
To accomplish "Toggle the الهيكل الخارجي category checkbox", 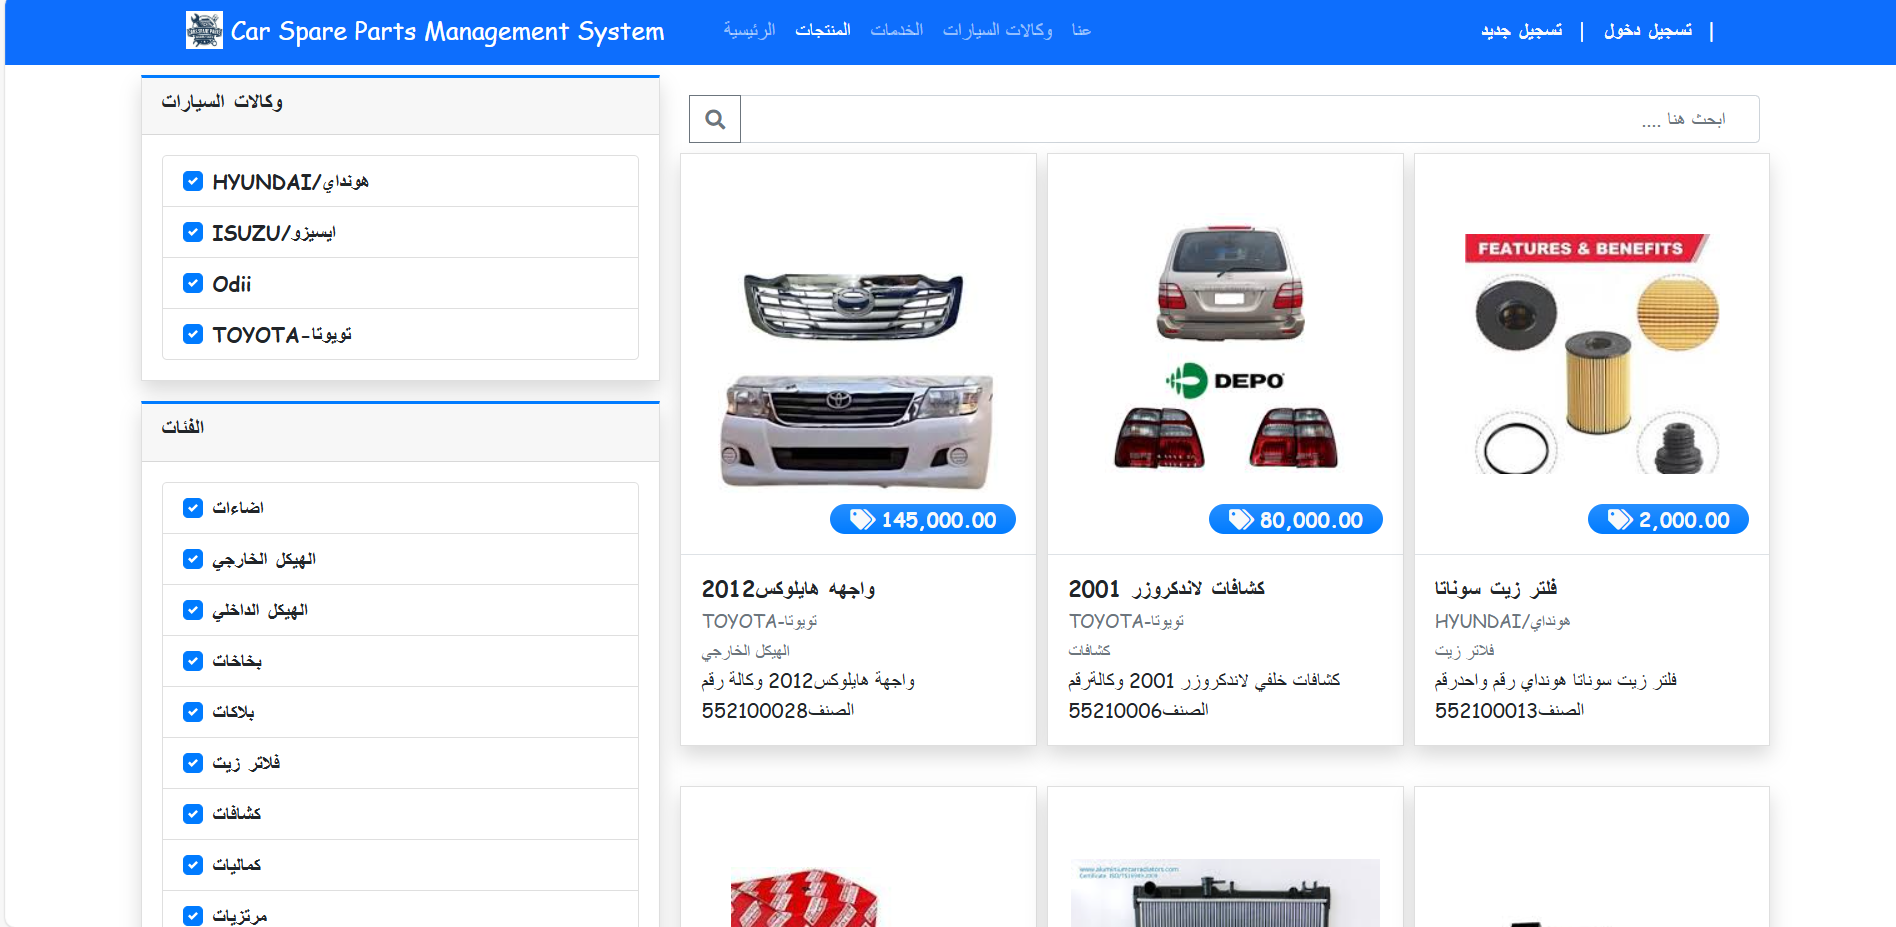I will (x=193, y=559).
